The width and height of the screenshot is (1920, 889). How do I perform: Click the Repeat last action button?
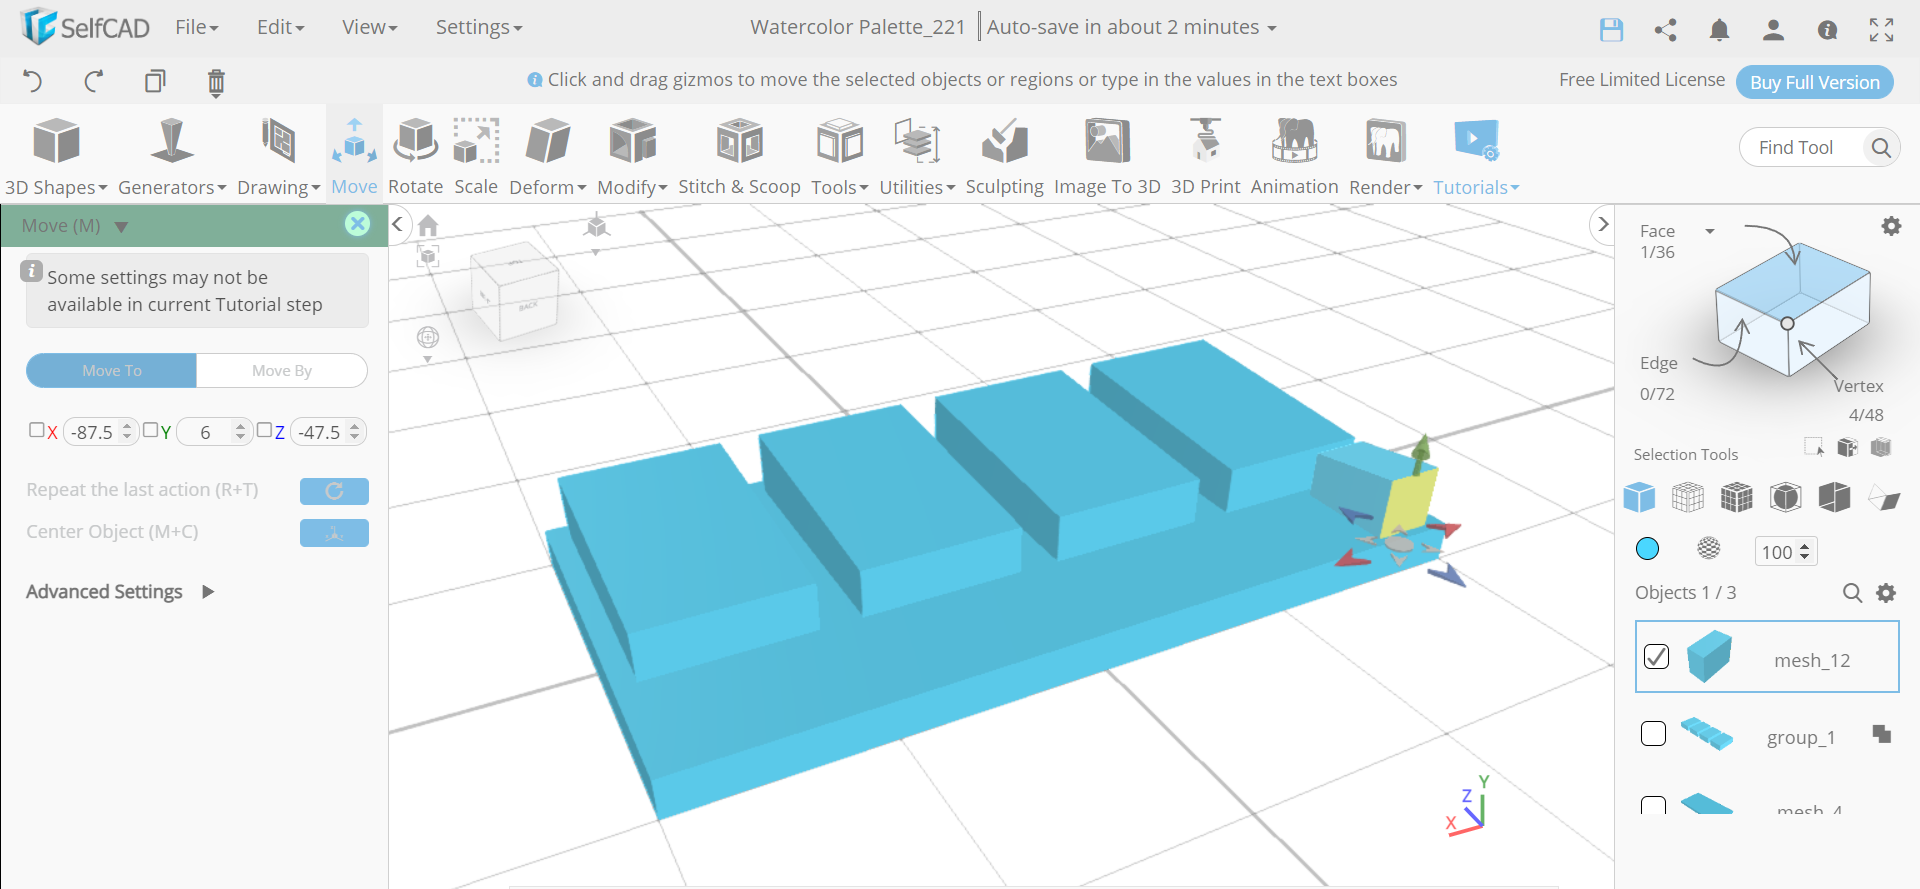click(334, 491)
